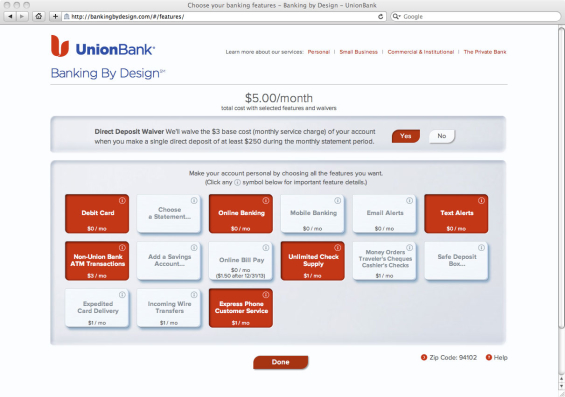565x397 pixels.
Task: Click the UnionBank logo
Action: (103, 46)
